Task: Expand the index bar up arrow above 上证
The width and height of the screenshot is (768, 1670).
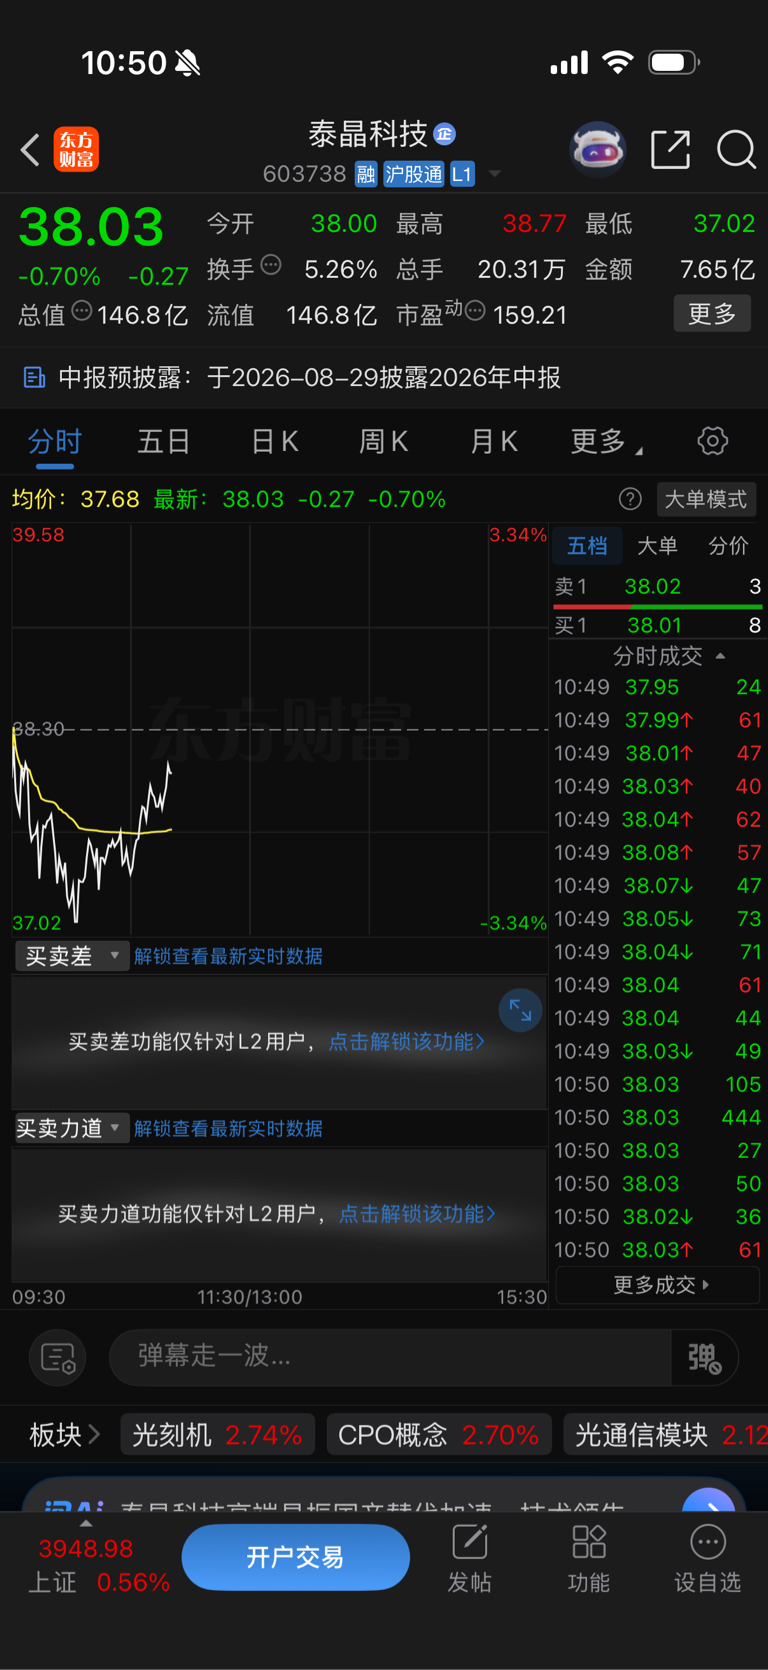Action: 86,1524
